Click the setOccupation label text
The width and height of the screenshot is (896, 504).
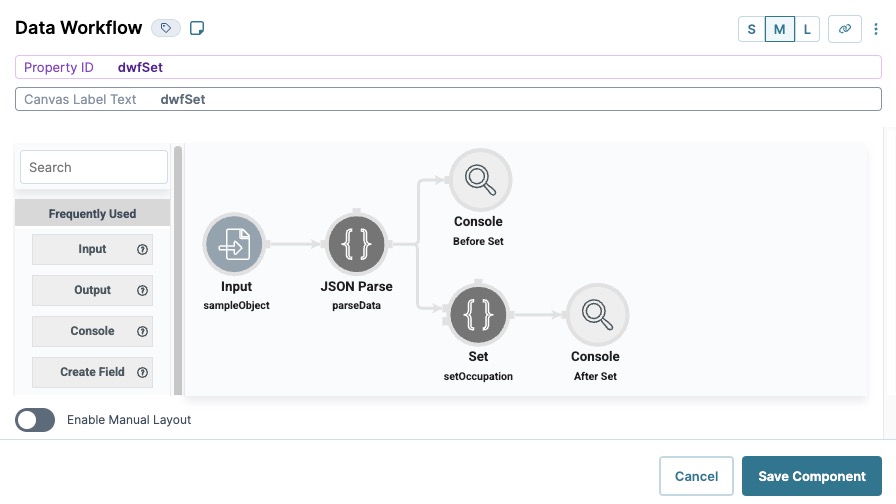click(478, 376)
